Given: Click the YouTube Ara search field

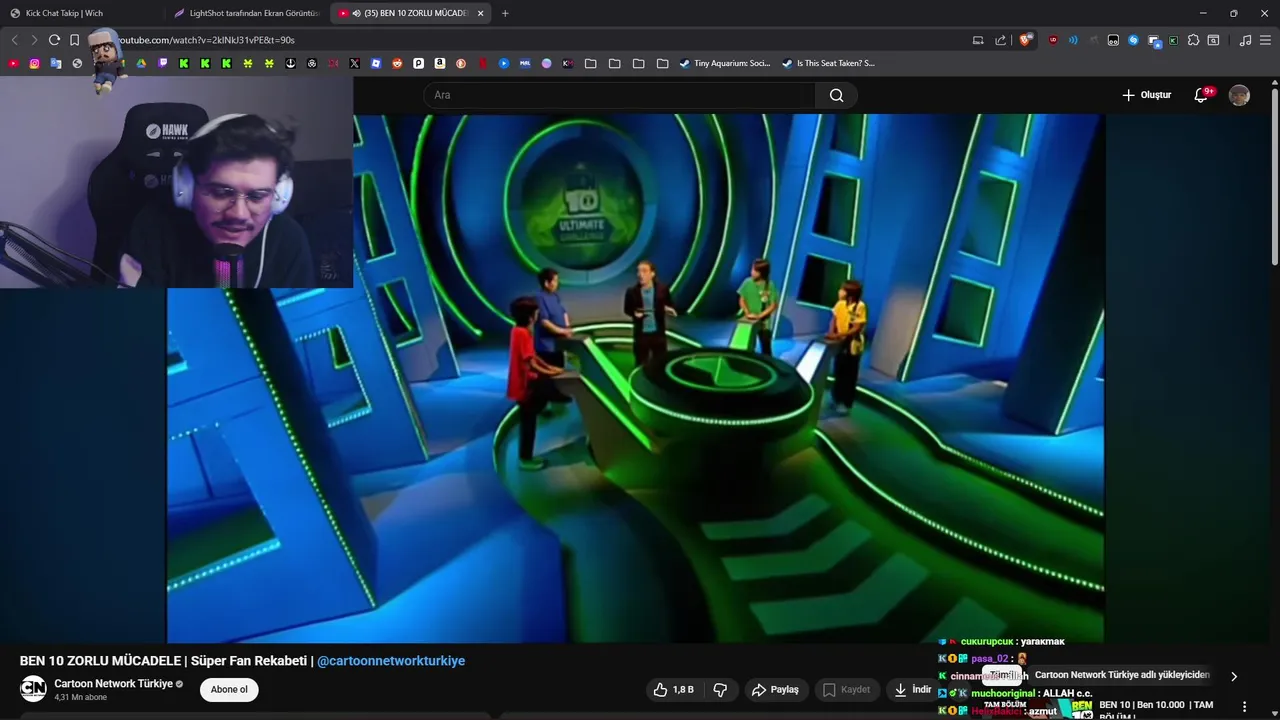Looking at the screenshot, I should (620, 95).
